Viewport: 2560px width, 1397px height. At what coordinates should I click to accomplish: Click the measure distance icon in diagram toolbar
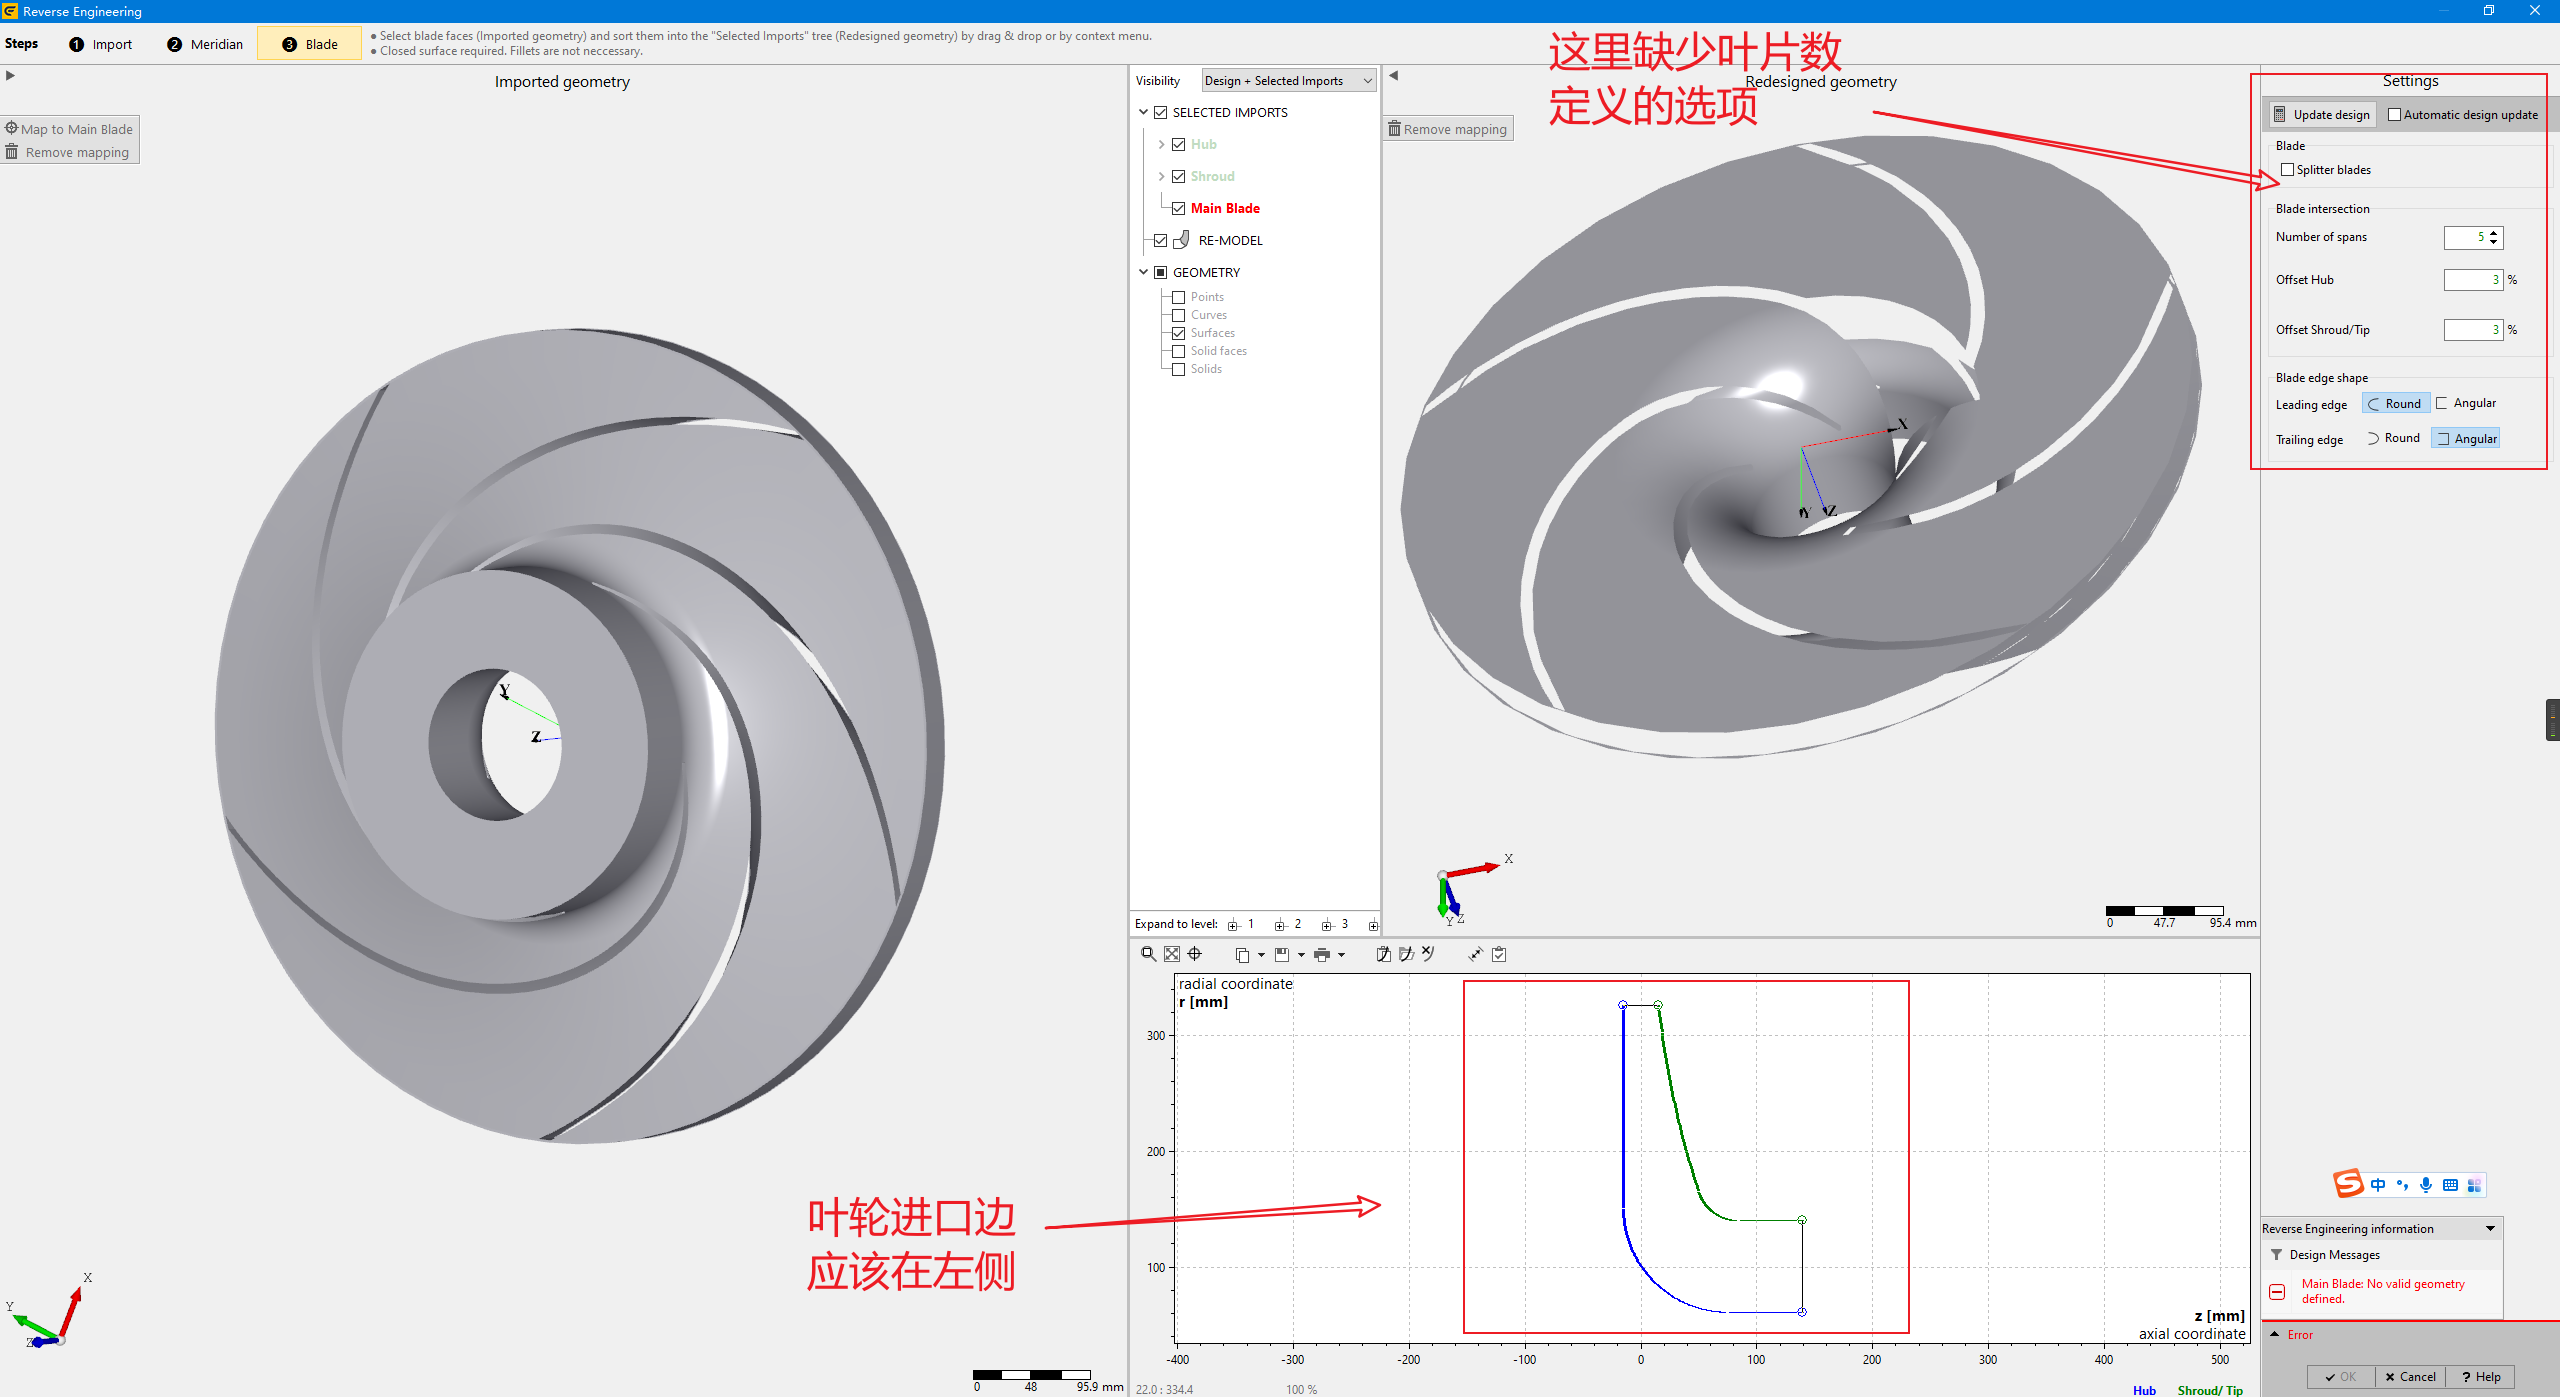[x=1475, y=954]
